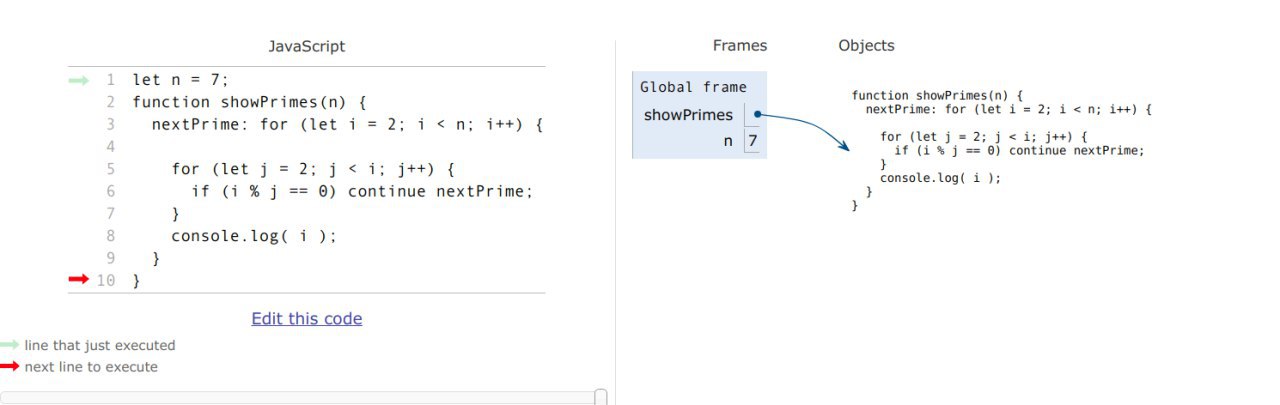
Task: Click the closing brace on code line 9
Action: click(x=156, y=259)
